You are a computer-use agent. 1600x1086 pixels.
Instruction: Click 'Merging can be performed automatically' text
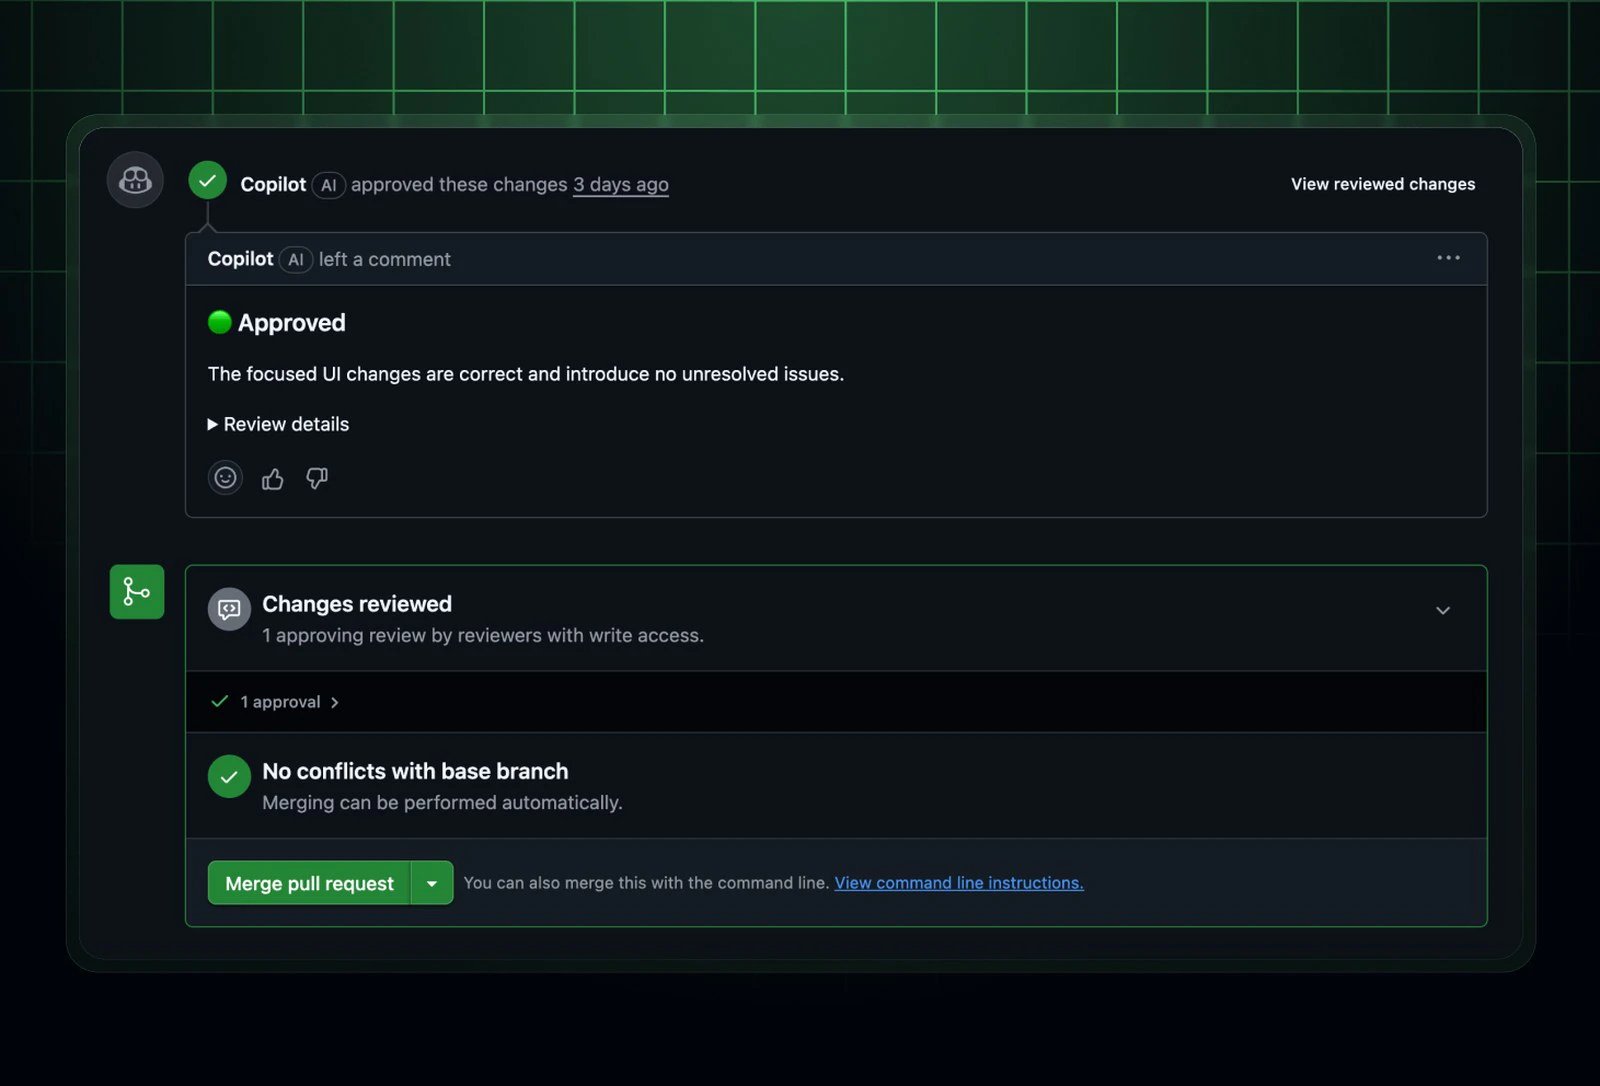coord(442,803)
